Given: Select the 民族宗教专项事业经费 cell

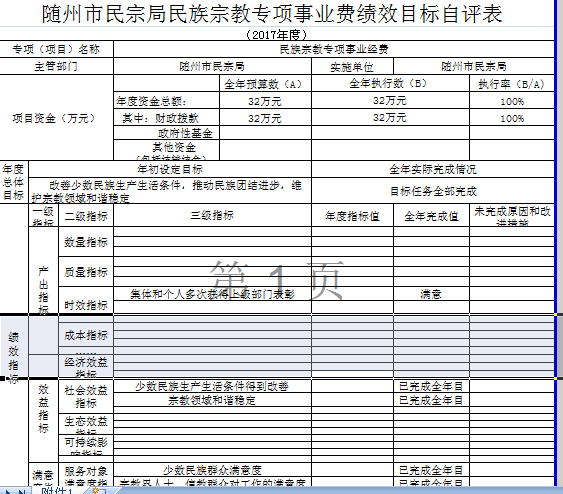Looking at the screenshot, I should click(334, 49).
